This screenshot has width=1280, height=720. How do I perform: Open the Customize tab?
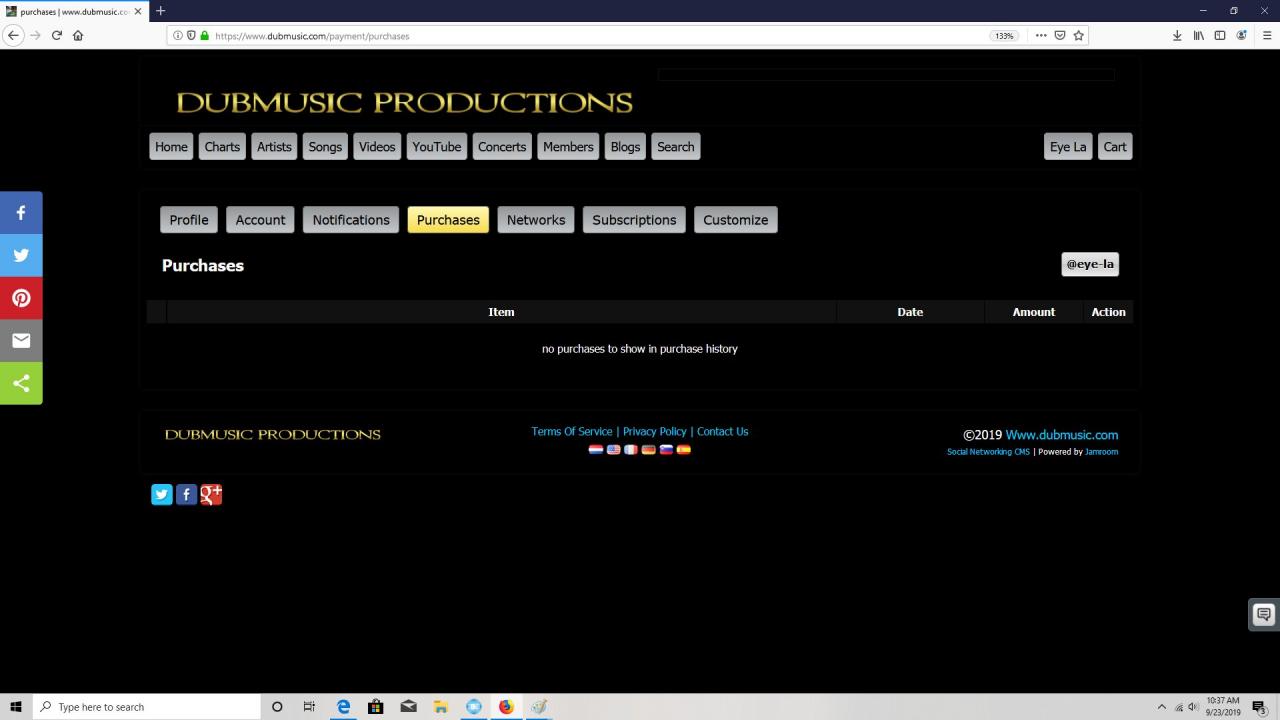pyautogui.click(x=736, y=220)
